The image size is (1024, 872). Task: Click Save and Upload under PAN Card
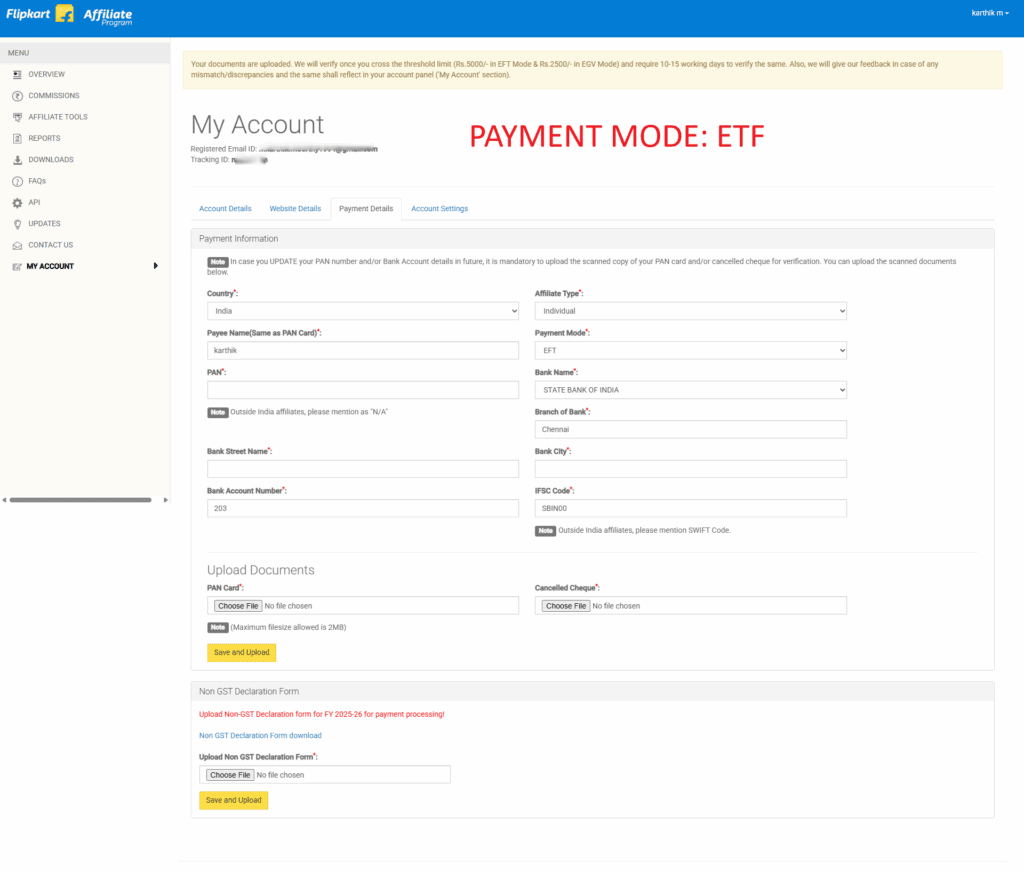242,653
